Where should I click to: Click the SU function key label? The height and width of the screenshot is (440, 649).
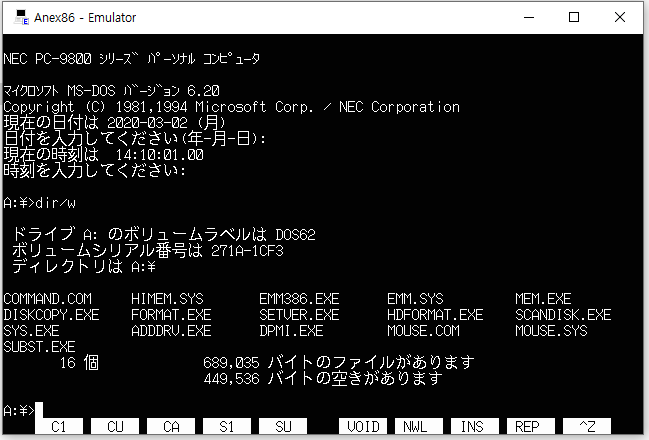[283, 426]
